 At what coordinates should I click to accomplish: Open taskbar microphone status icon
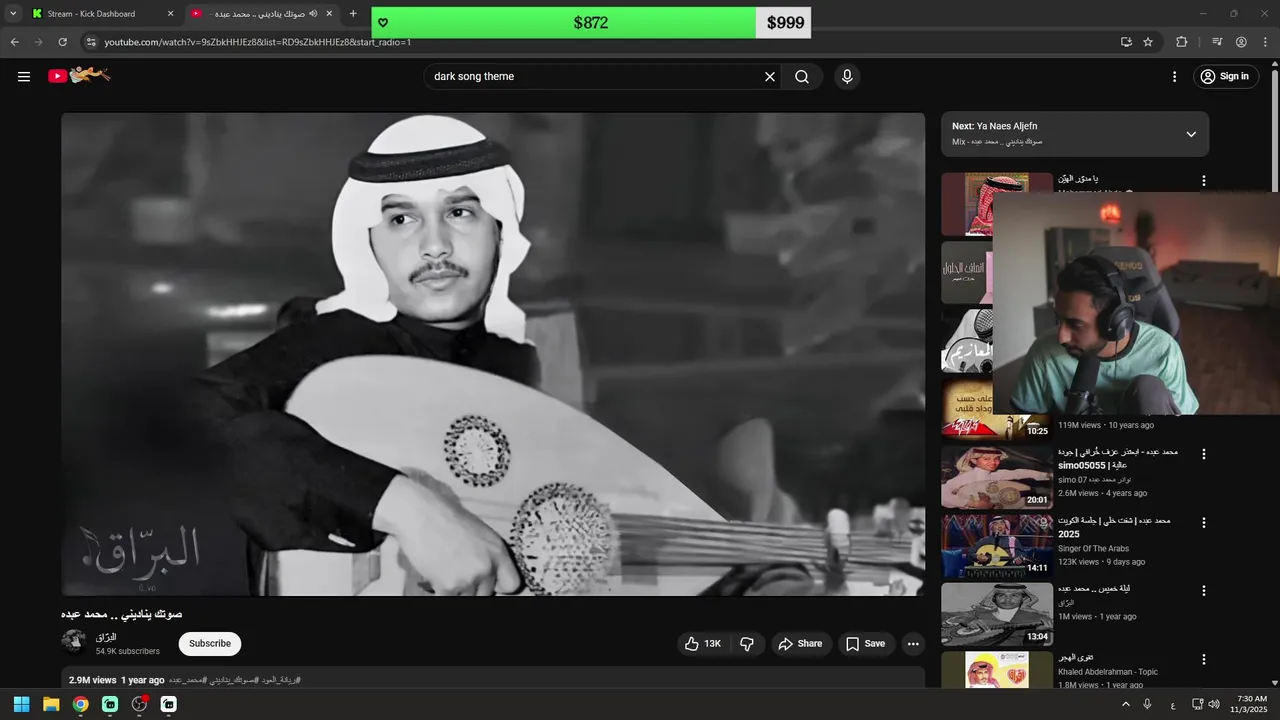click(x=1147, y=704)
